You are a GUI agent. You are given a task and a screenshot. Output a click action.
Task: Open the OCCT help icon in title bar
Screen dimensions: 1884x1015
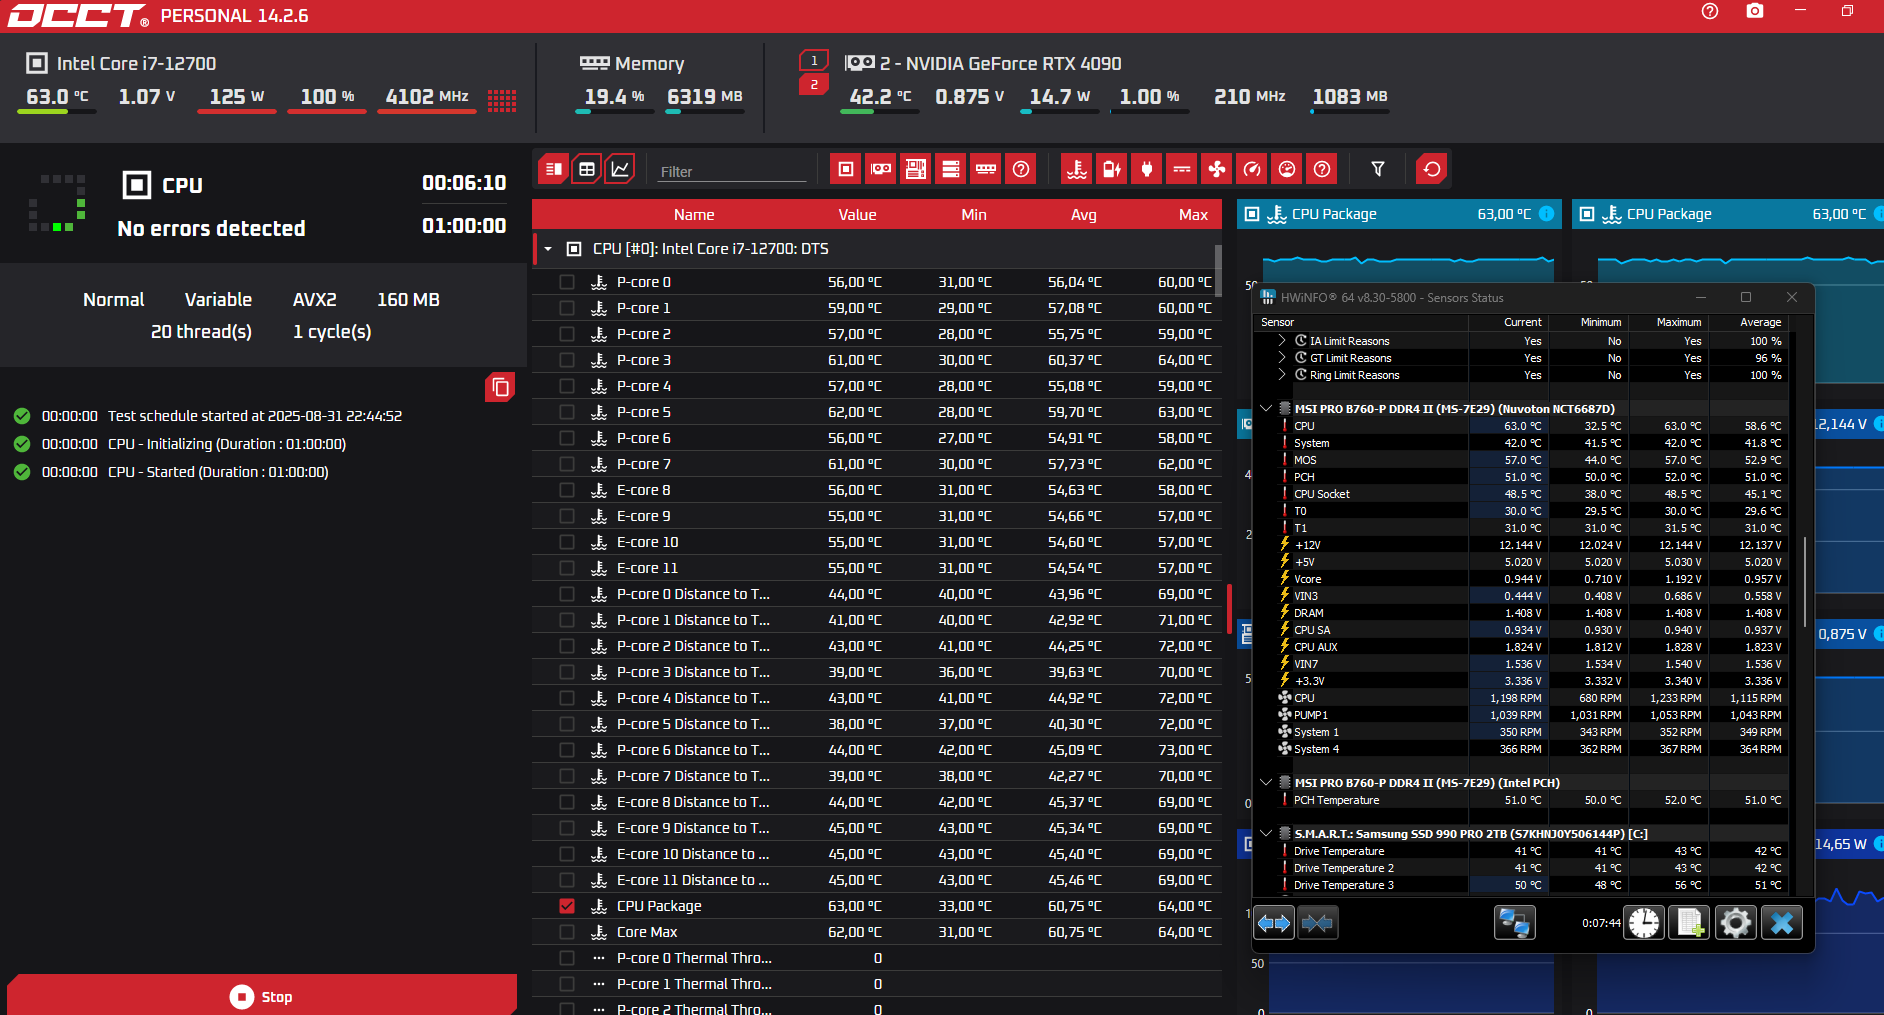[x=1710, y=11]
